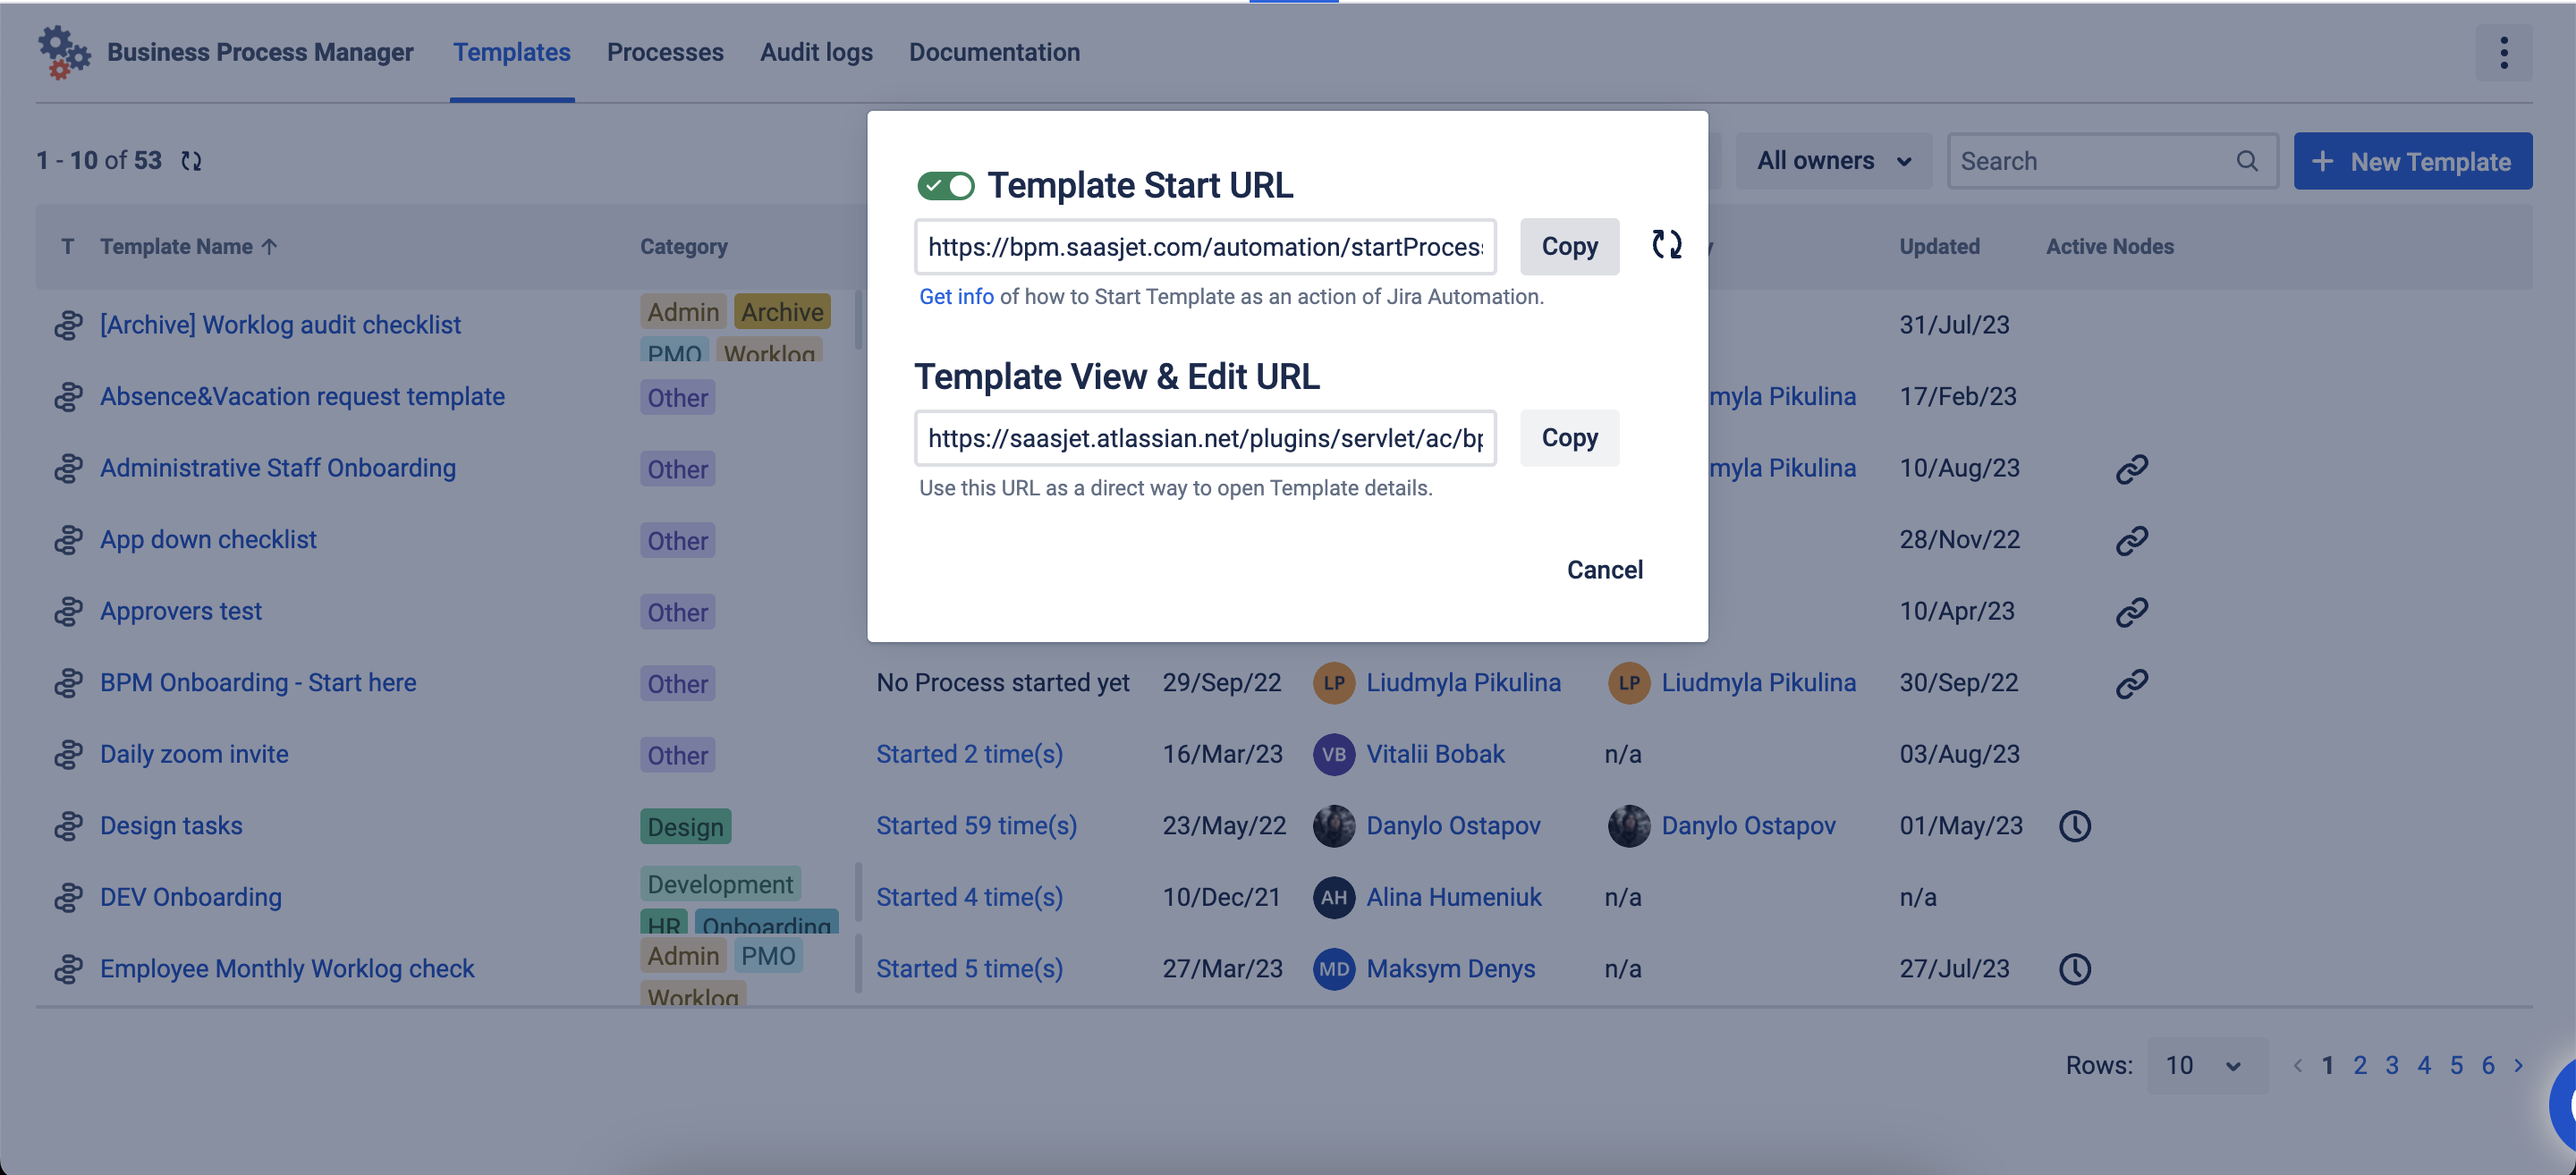Switch to the Processes tab

point(665,52)
